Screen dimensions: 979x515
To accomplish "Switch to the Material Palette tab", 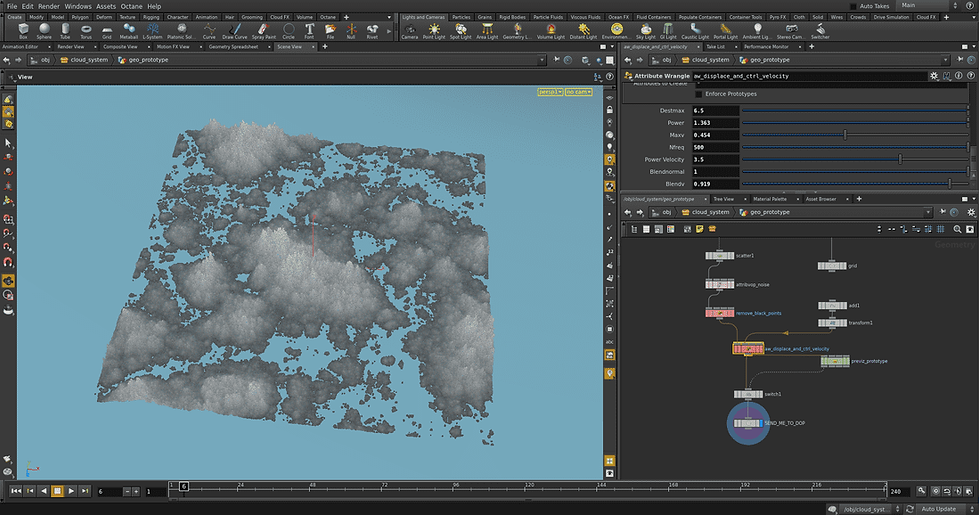I will coord(770,199).
